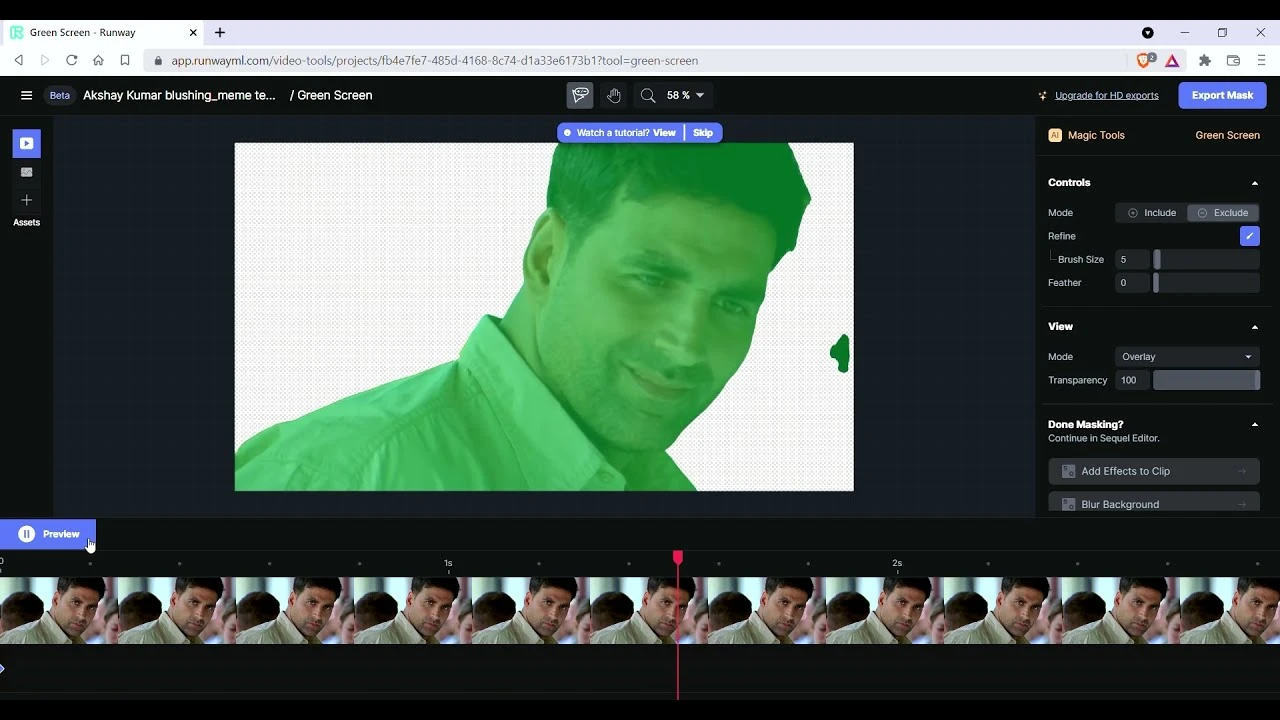Click the video frame preview in the canvas
The image size is (1280, 720).
[544, 317]
